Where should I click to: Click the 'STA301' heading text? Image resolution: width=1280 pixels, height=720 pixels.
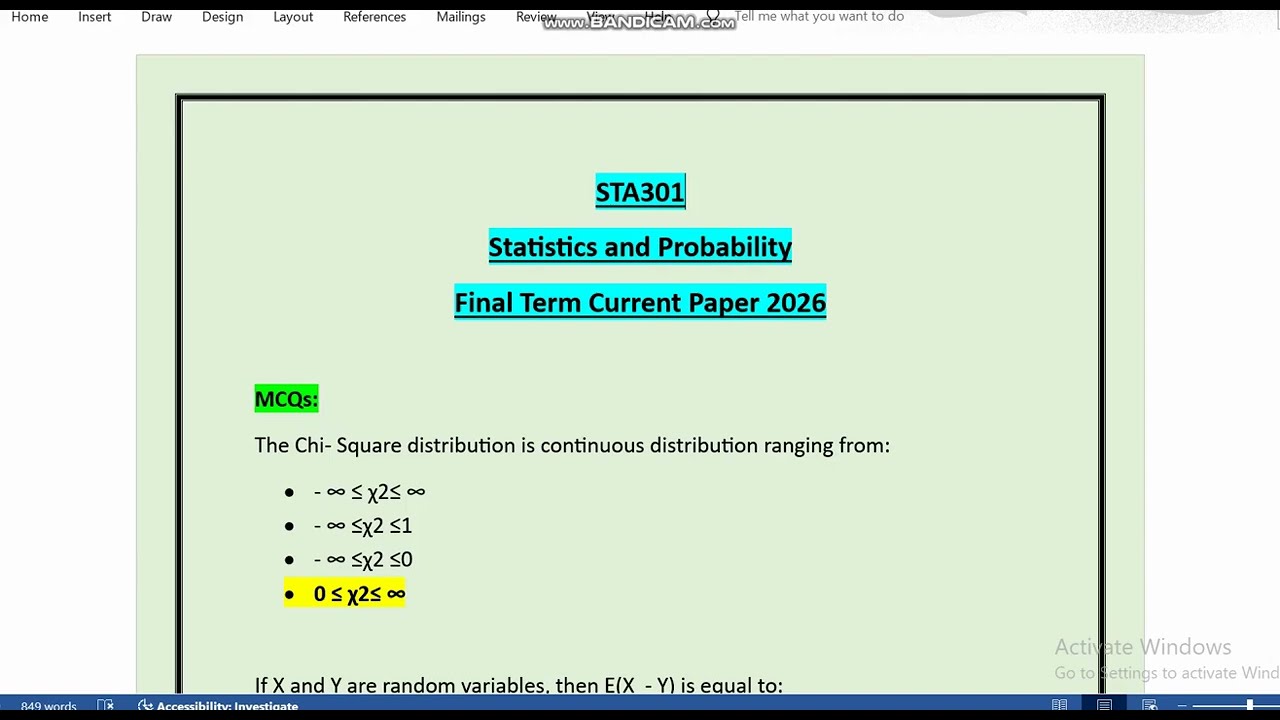(640, 192)
